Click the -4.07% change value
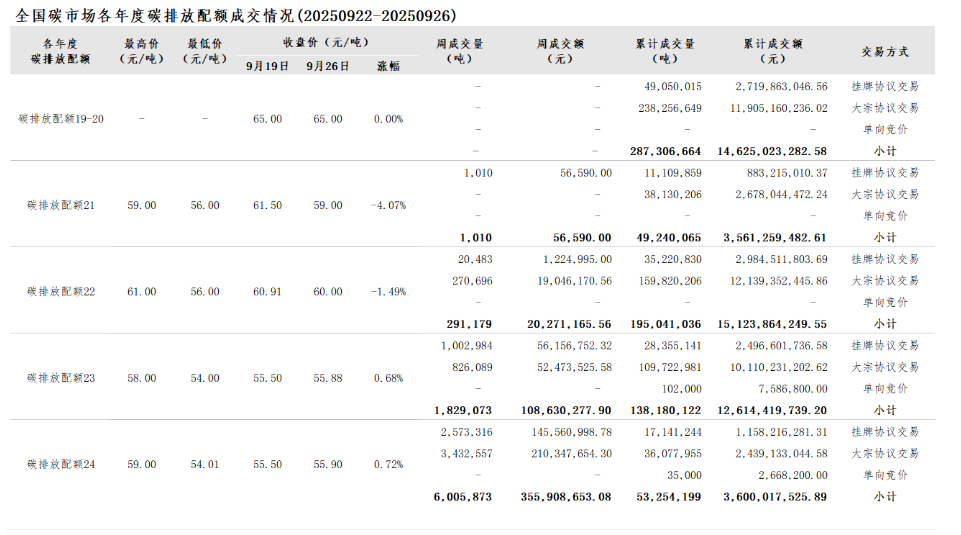Screen dimensions: 961x535 coord(388,205)
